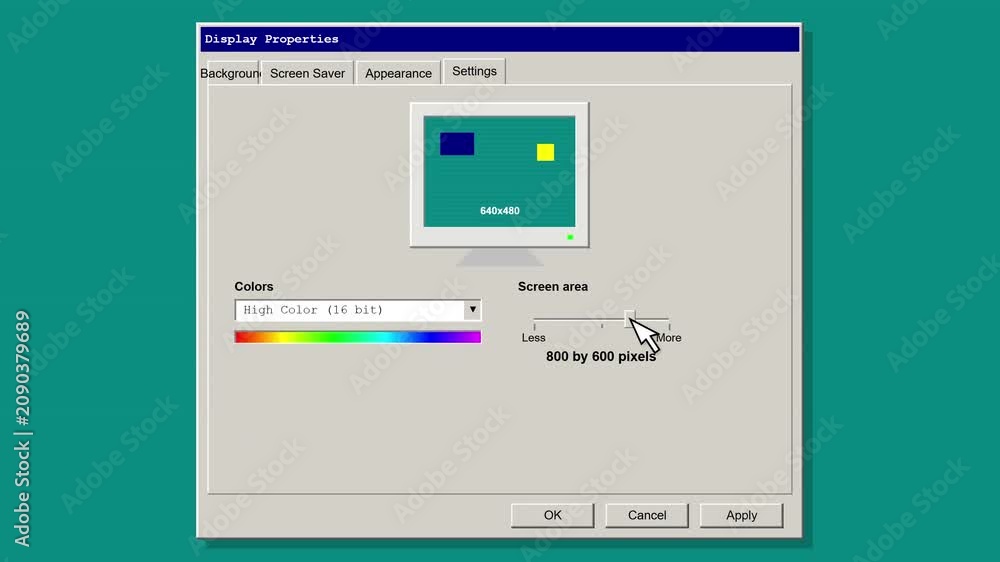Open the Colors dropdown arrow
1000x562 pixels.
pyautogui.click(x=473, y=309)
